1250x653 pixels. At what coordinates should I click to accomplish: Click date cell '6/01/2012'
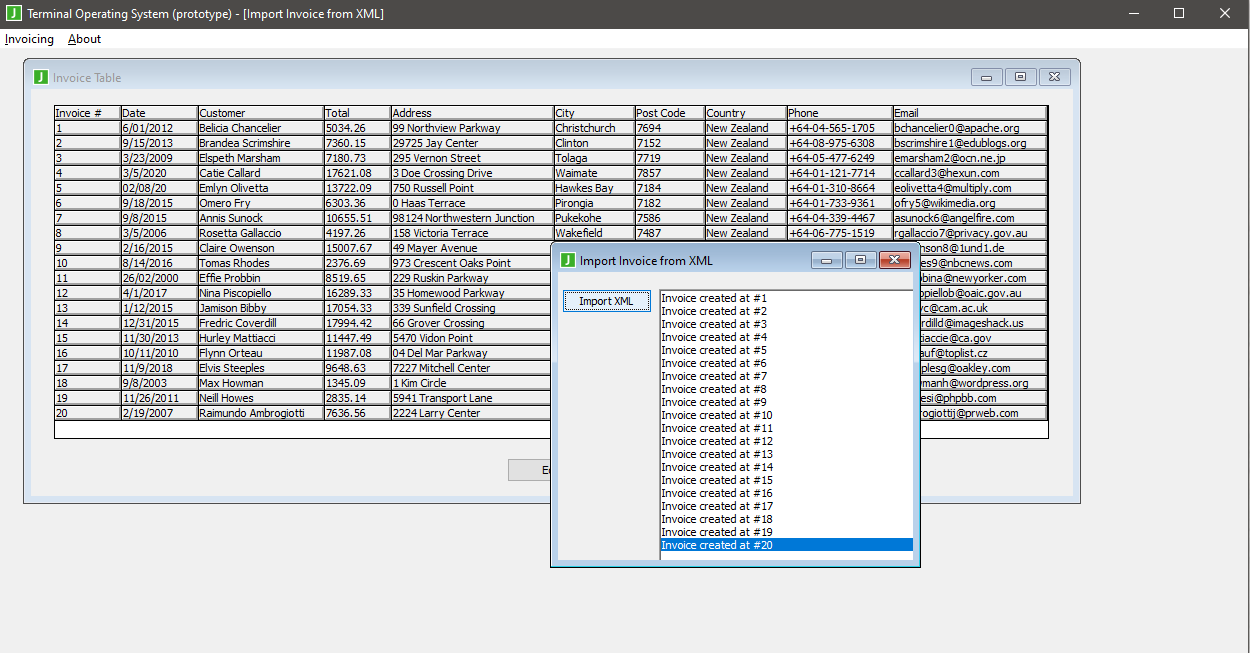(159, 128)
